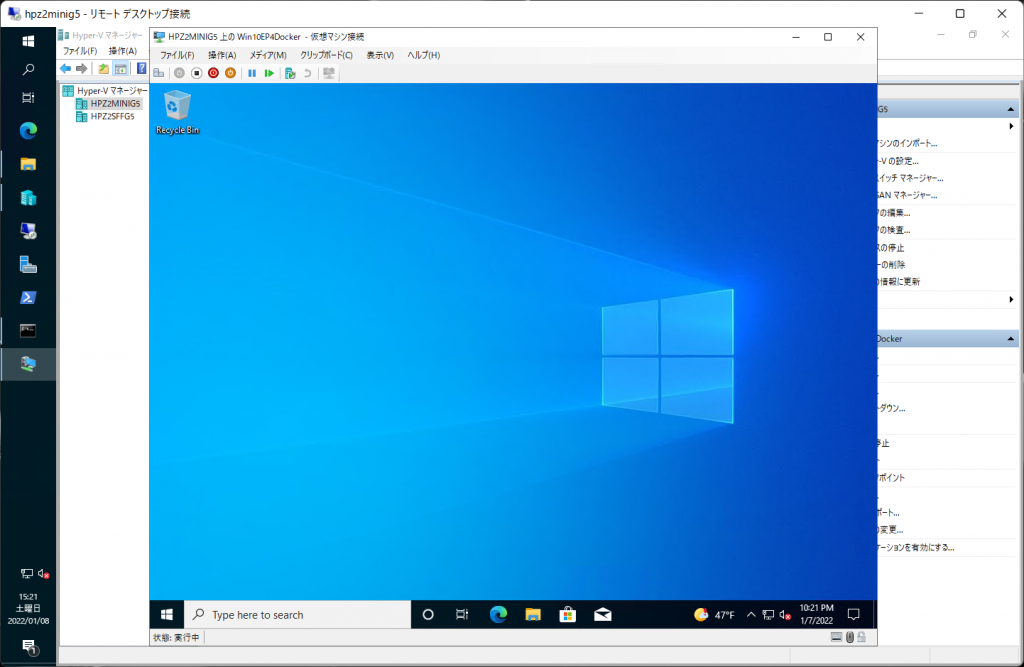Click the red Shut Down power icon

pos(213,73)
